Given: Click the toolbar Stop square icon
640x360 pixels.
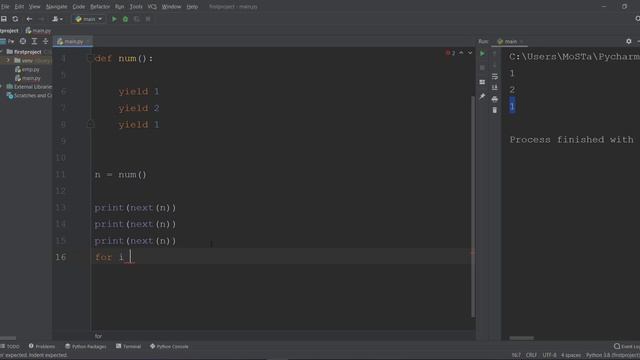Looking at the screenshot, I should [x=148, y=19].
